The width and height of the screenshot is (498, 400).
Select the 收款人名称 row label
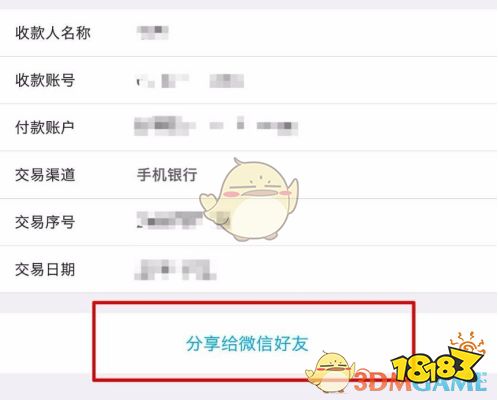click(53, 33)
